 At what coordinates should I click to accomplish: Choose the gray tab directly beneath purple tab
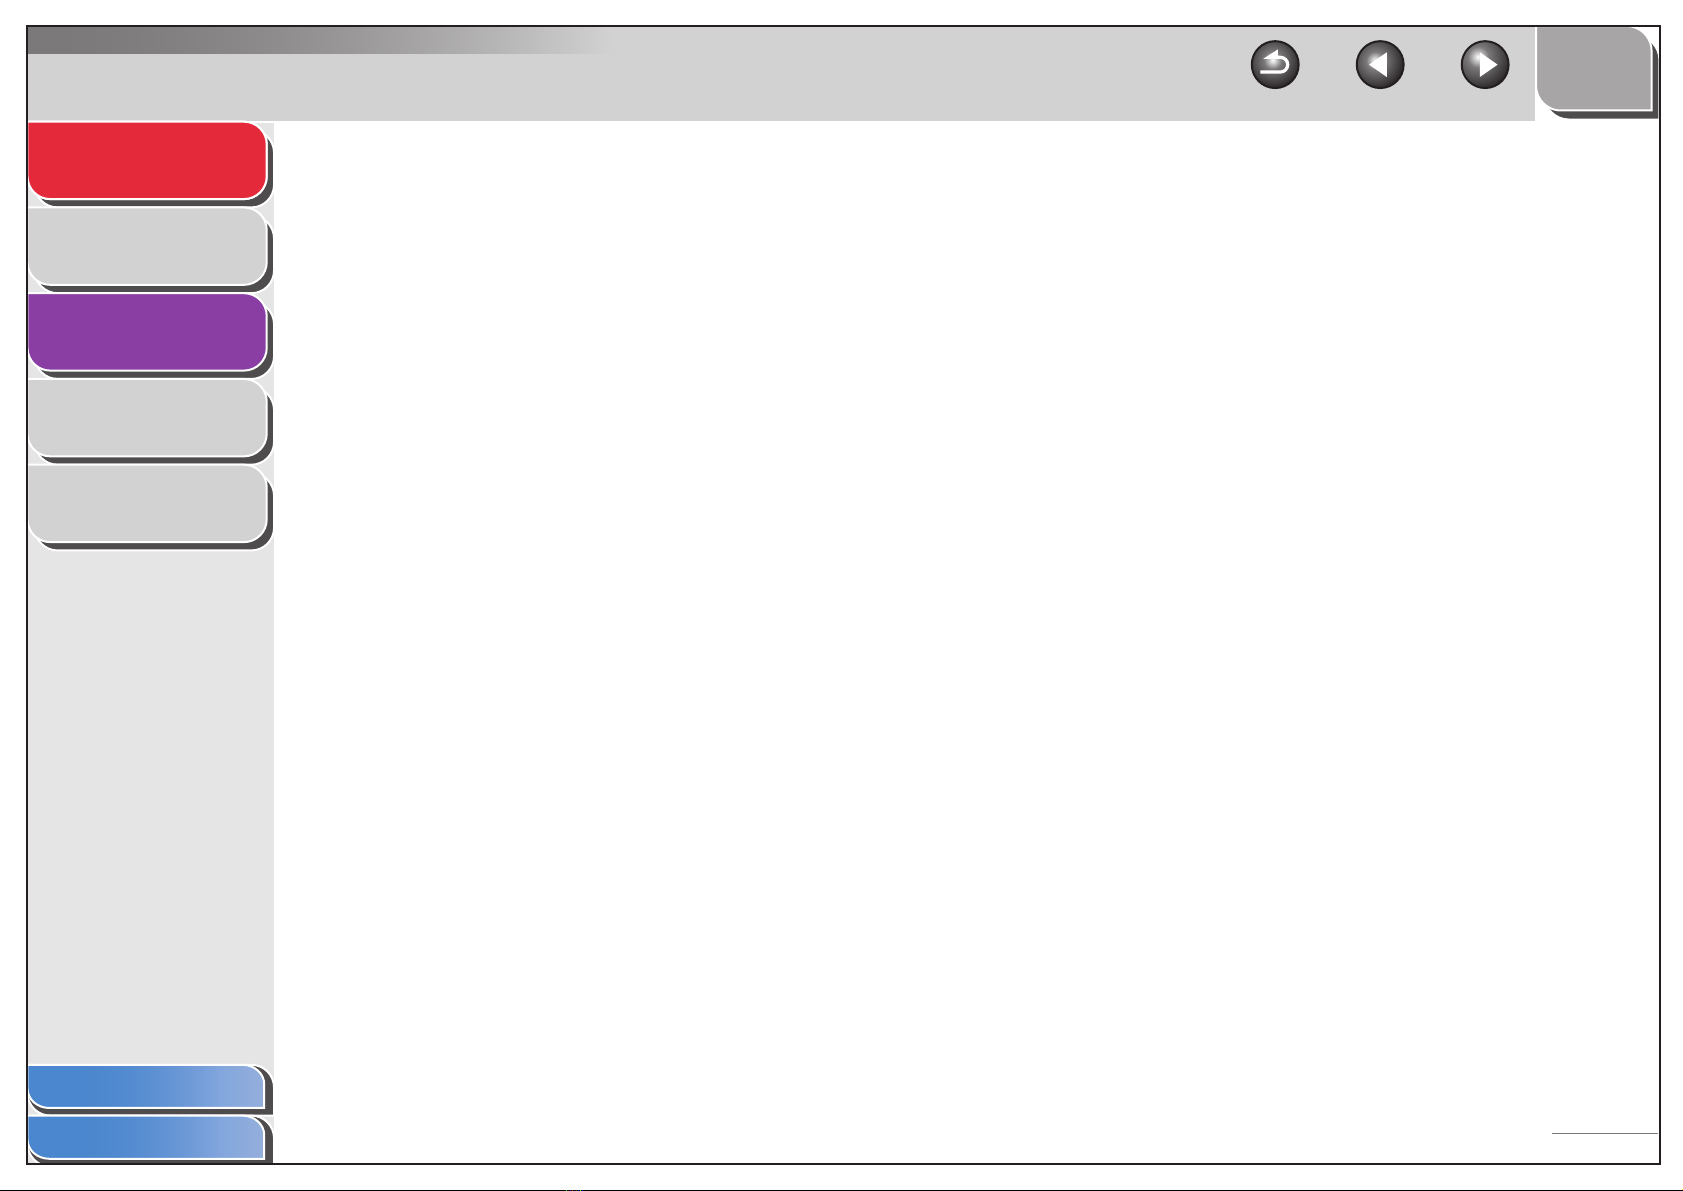(148, 418)
